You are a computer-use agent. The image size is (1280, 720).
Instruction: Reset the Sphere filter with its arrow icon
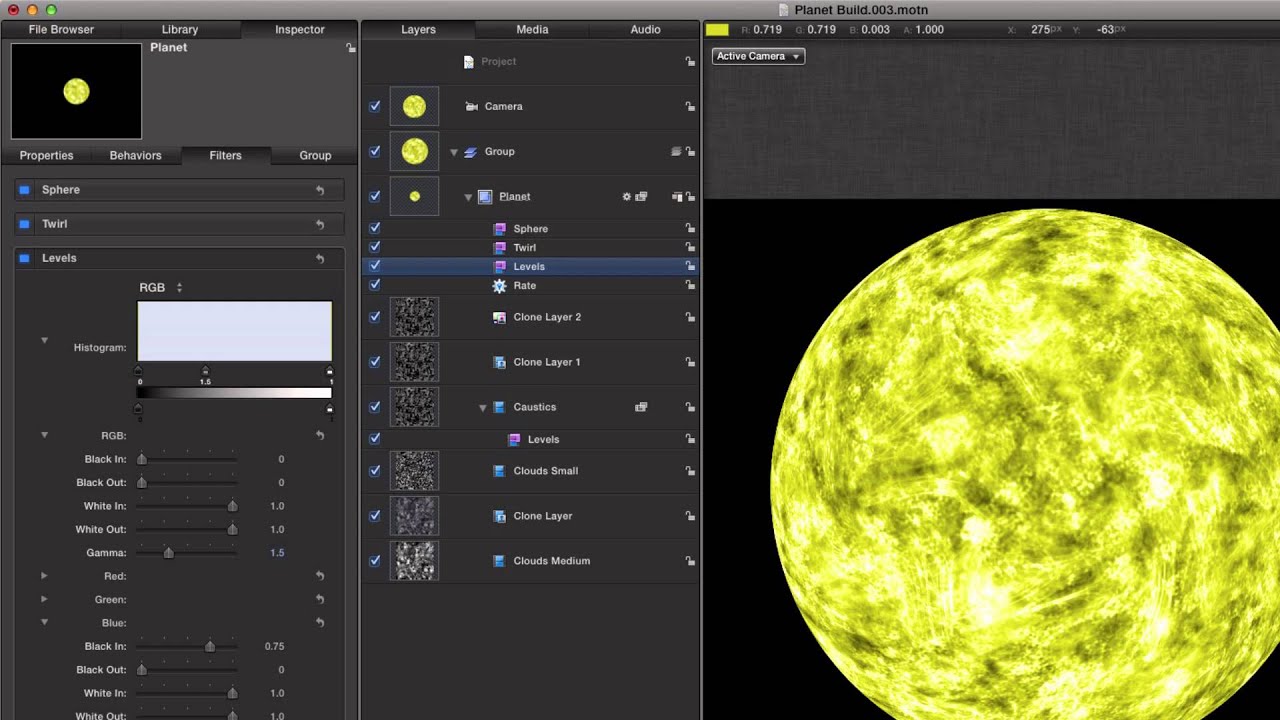coord(320,190)
